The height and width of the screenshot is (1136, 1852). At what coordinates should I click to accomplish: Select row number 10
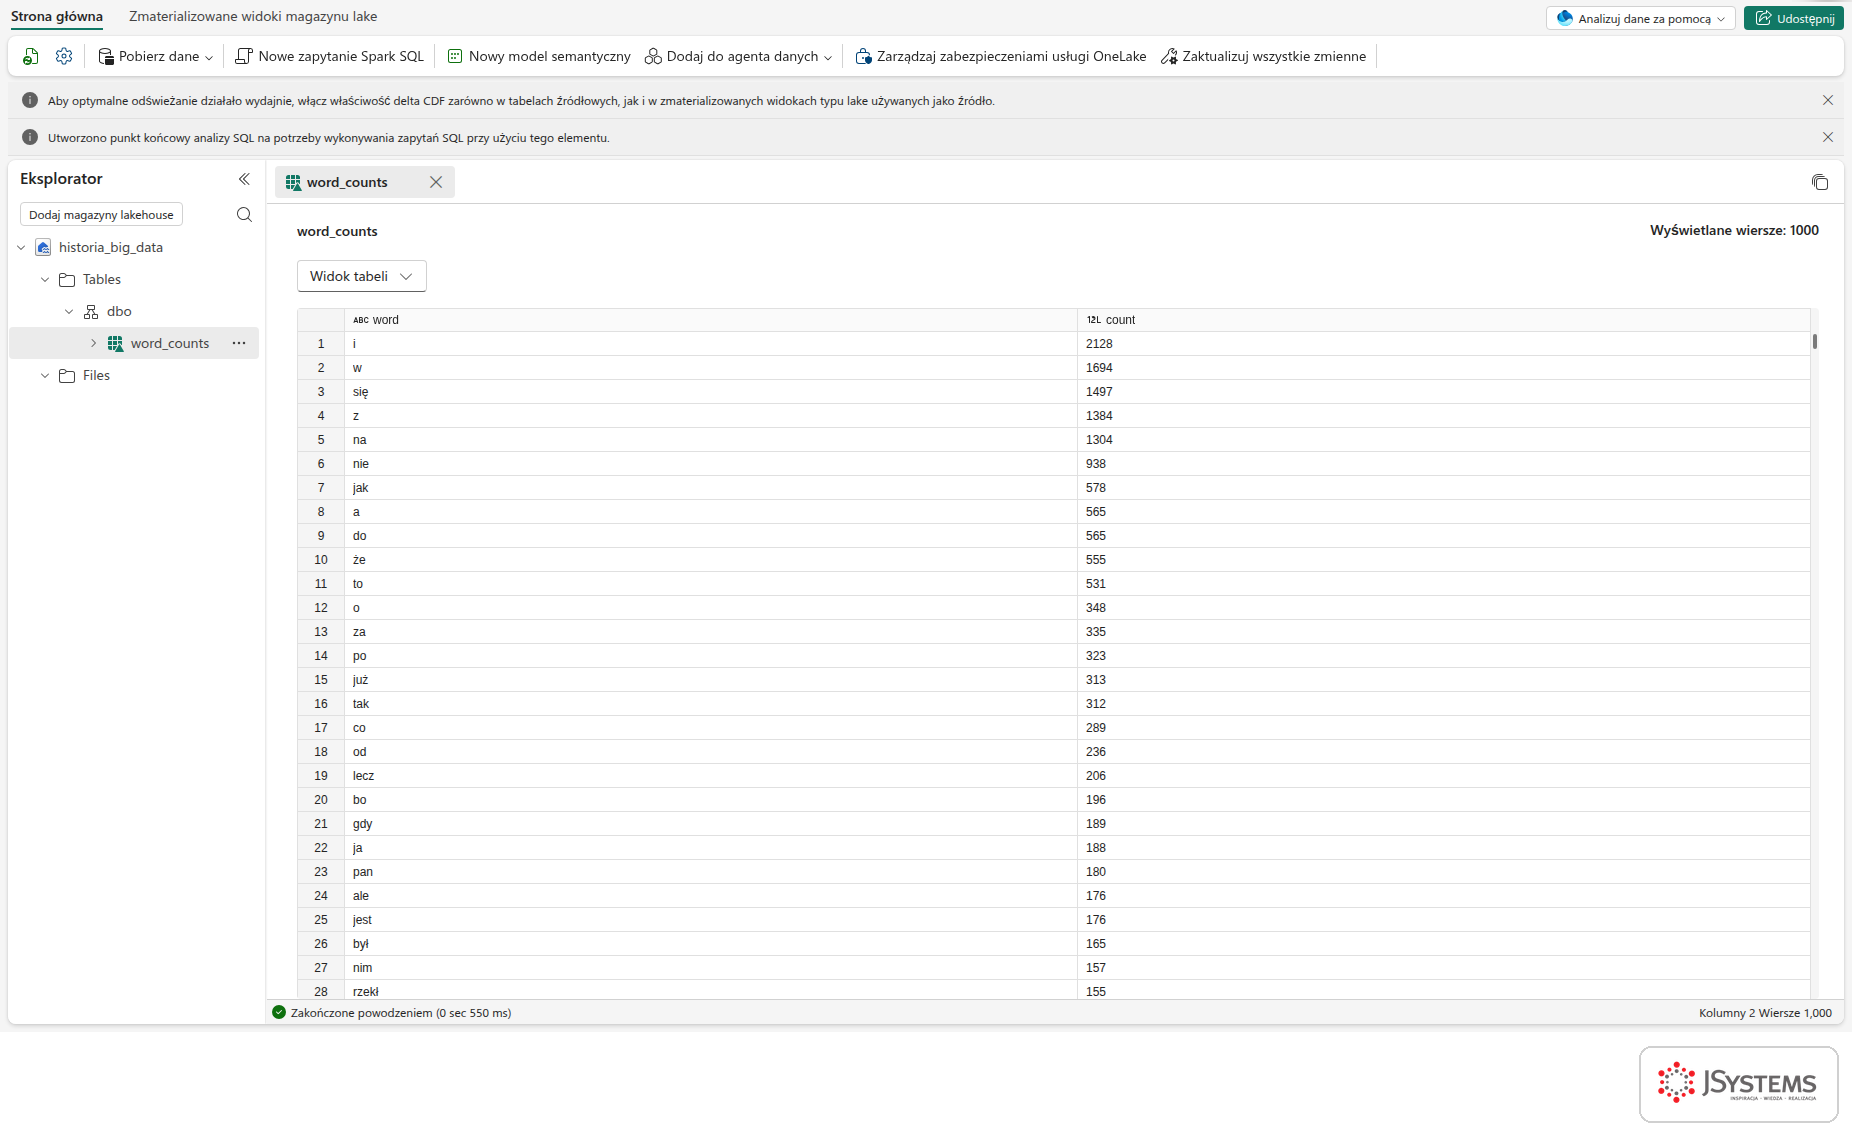coord(321,560)
